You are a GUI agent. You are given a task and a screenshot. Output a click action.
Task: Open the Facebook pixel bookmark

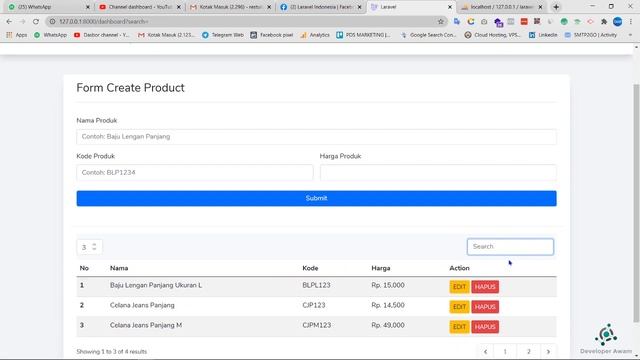272,35
